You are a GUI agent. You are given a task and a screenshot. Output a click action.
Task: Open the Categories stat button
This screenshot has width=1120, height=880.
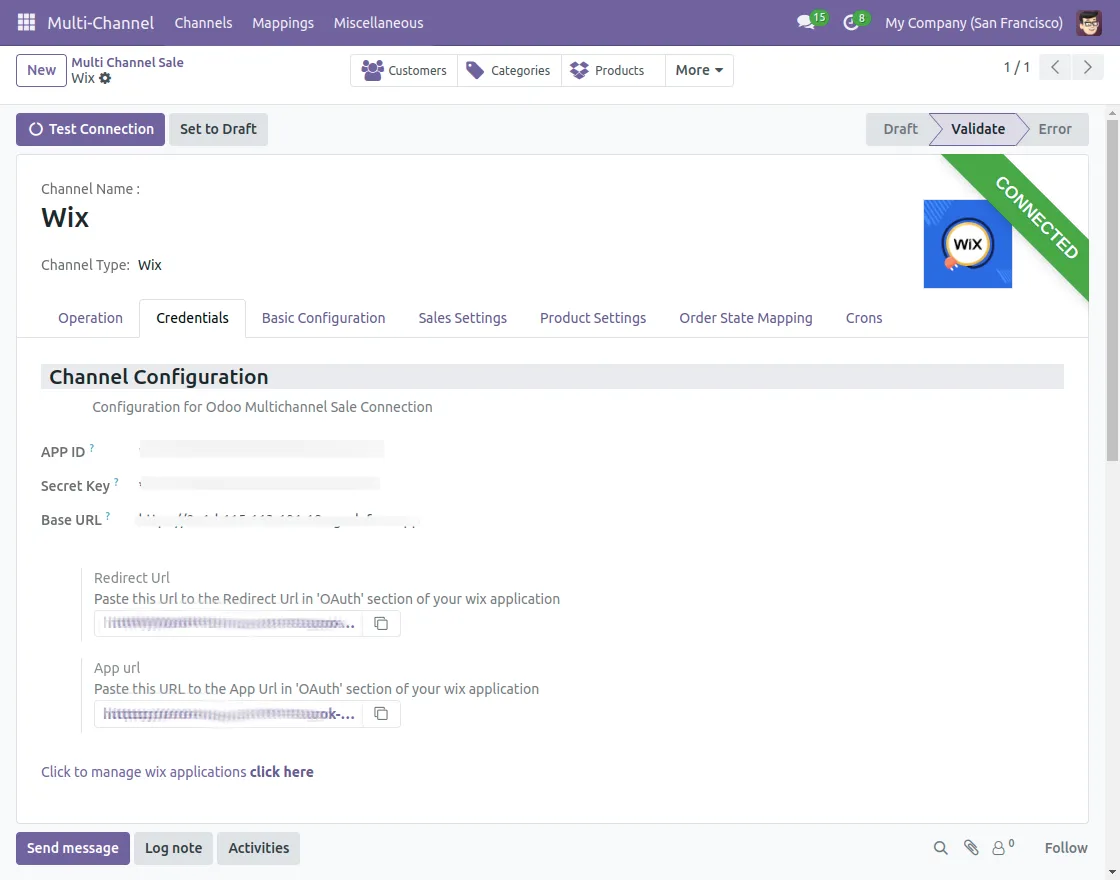pos(509,70)
